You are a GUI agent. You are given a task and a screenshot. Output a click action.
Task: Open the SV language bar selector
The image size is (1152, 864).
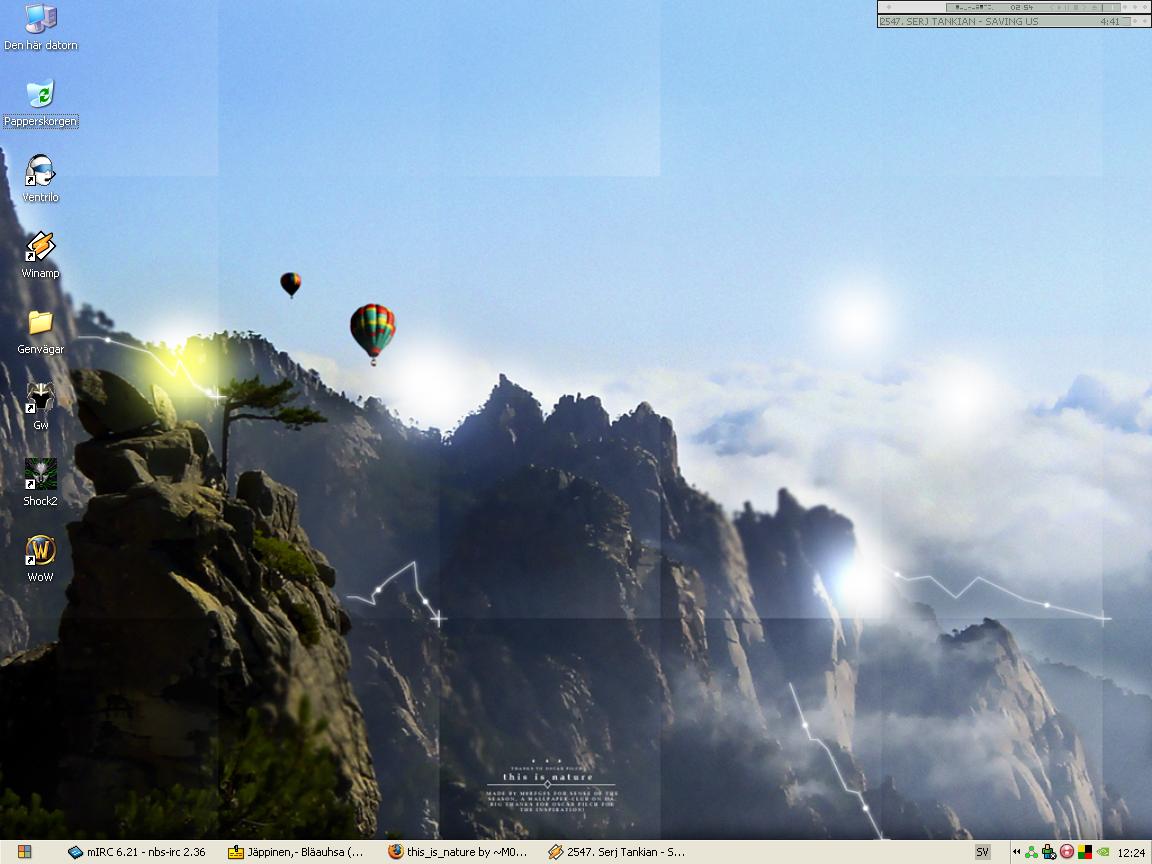[982, 852]
